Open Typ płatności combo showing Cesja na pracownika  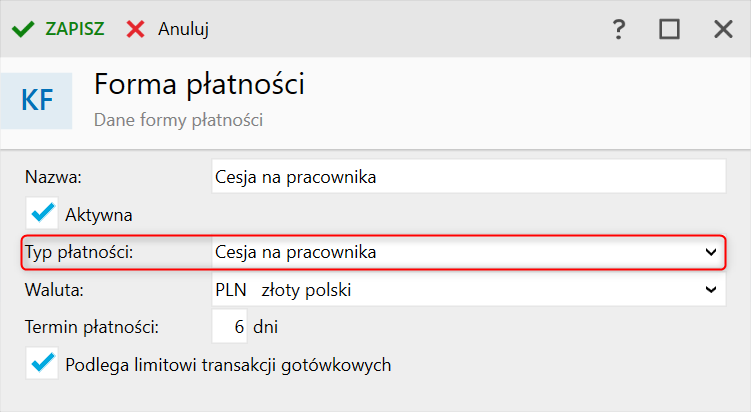[469, 252]
